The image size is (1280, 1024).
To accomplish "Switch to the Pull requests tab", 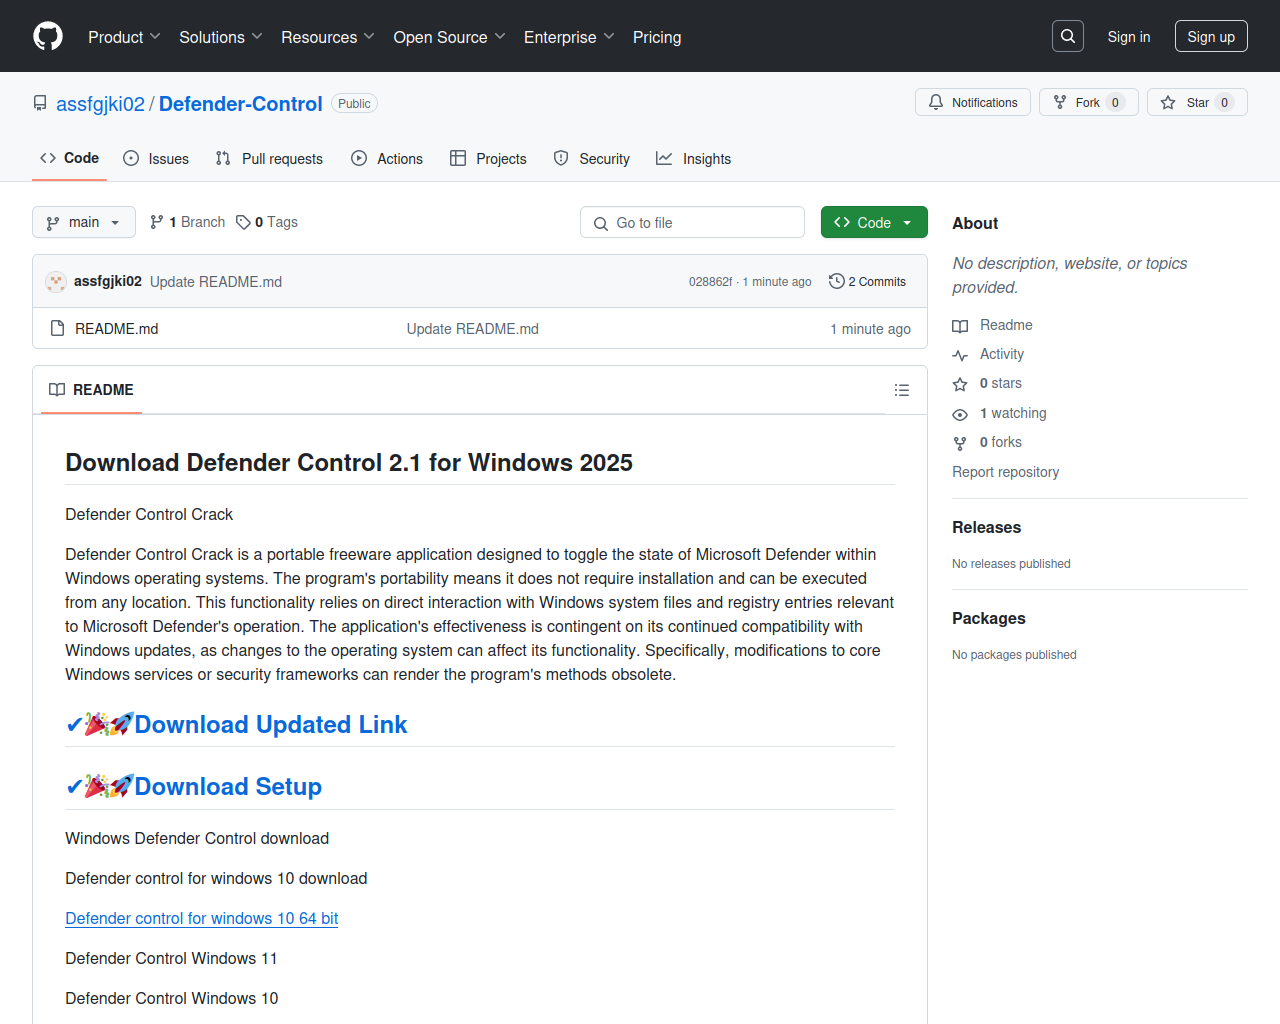I will point(269,158).
